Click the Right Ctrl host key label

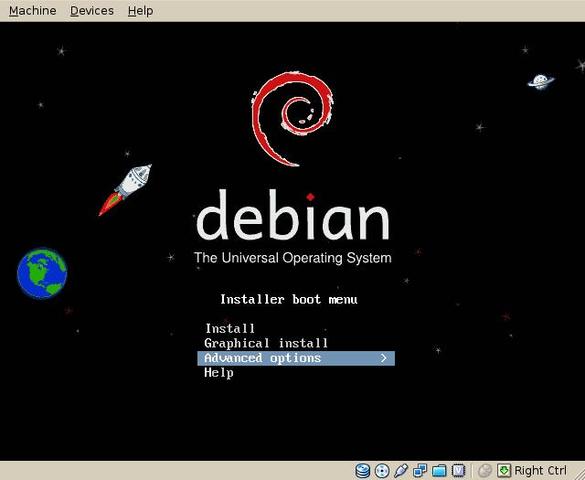click(x=540, y=471)
